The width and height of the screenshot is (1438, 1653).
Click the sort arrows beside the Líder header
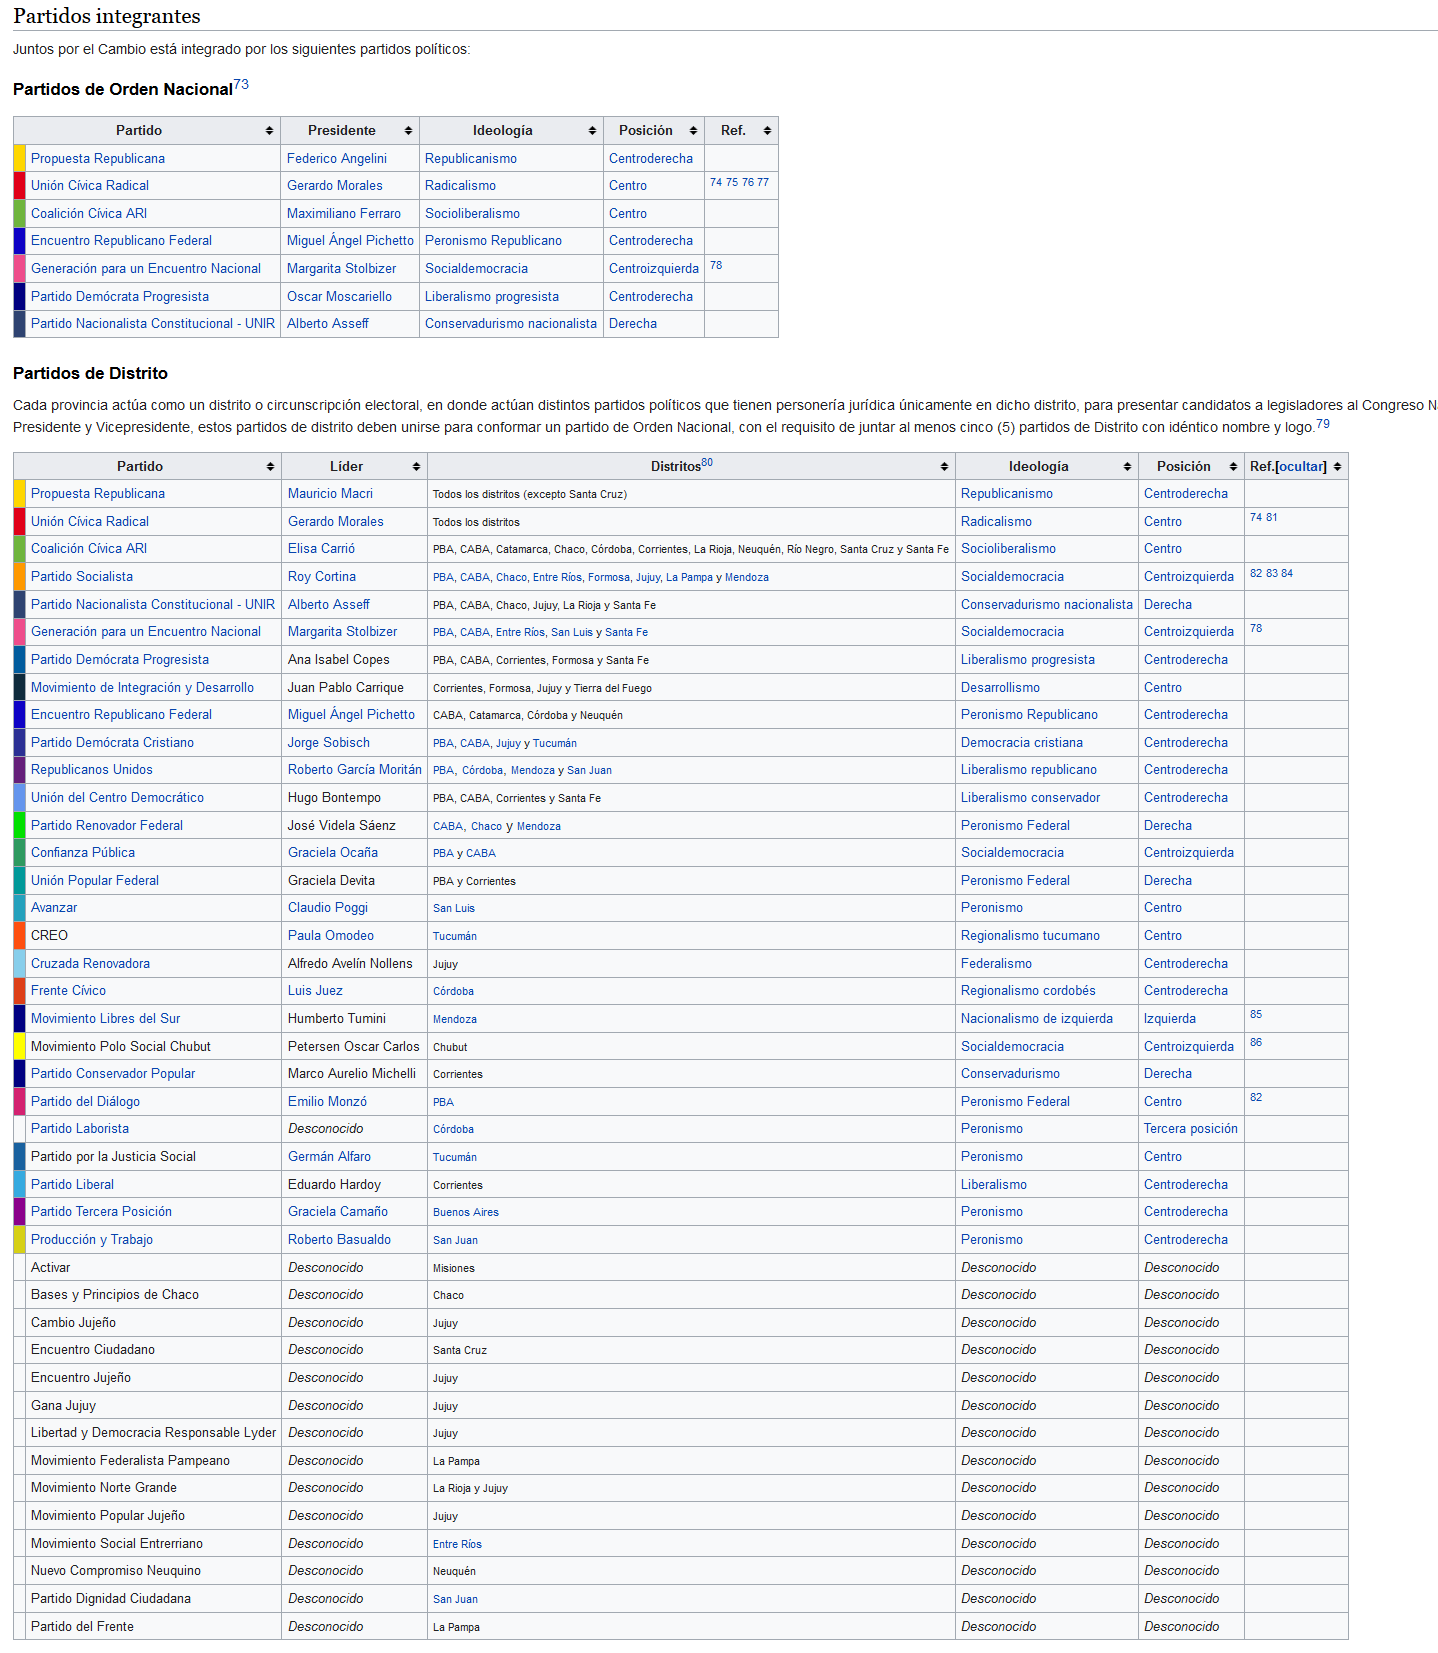[416, 467]
